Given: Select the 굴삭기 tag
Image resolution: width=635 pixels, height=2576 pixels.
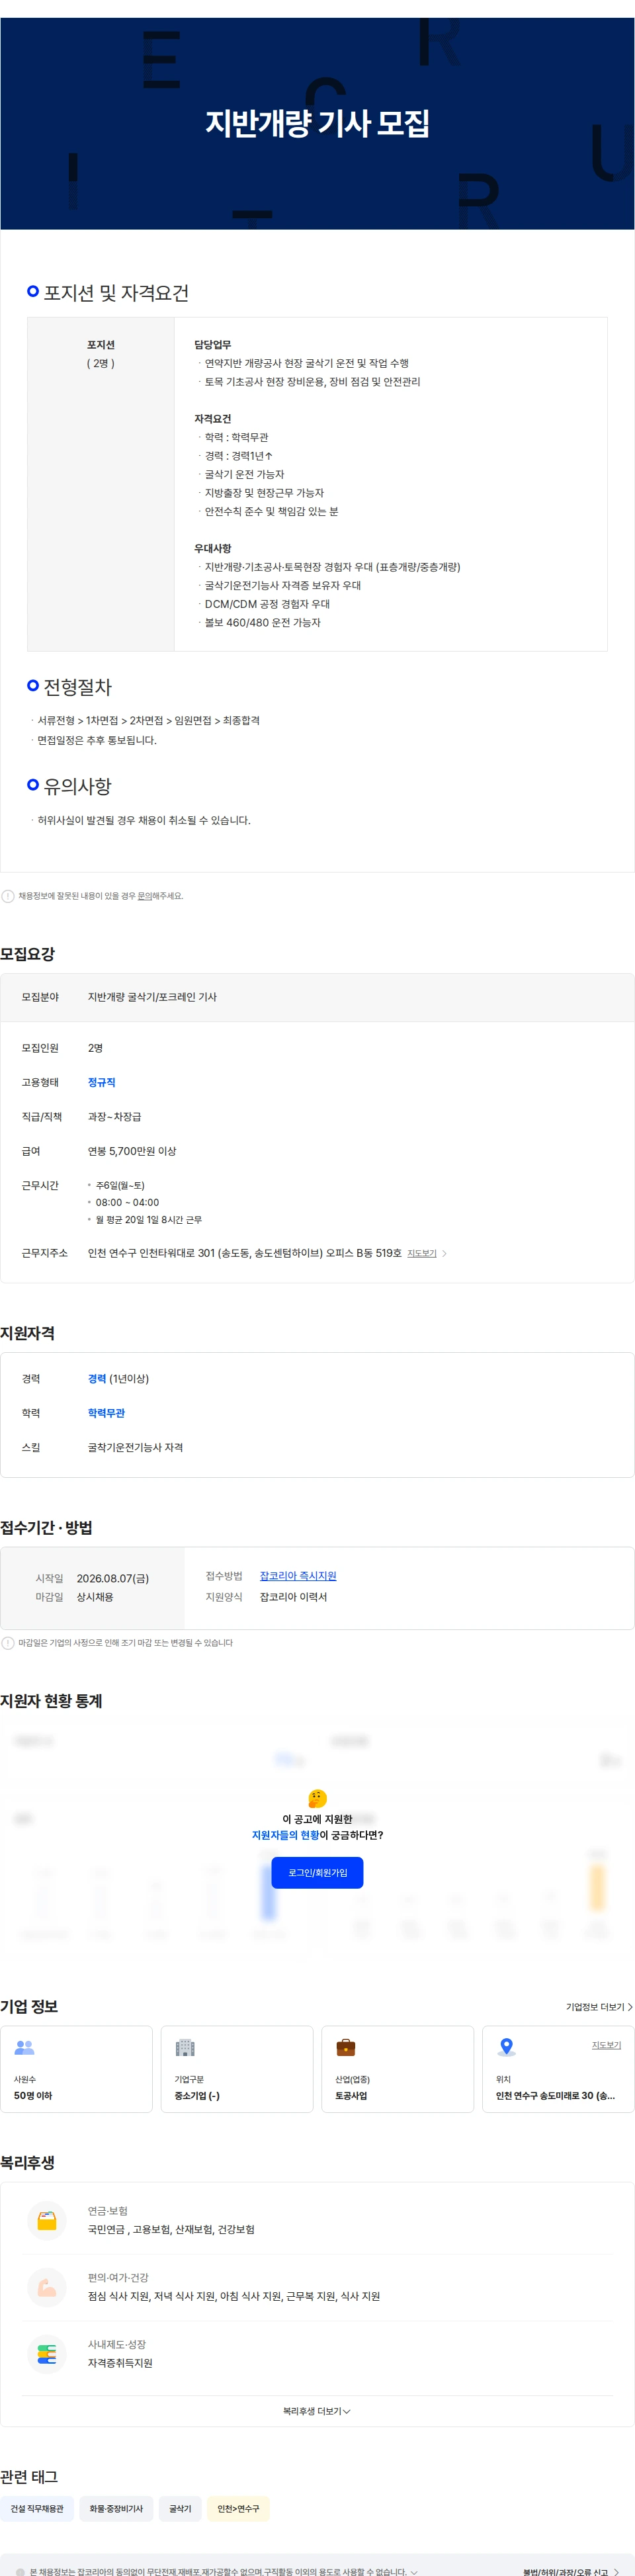Looking at the screenshot, I should tap(180, 2509).
